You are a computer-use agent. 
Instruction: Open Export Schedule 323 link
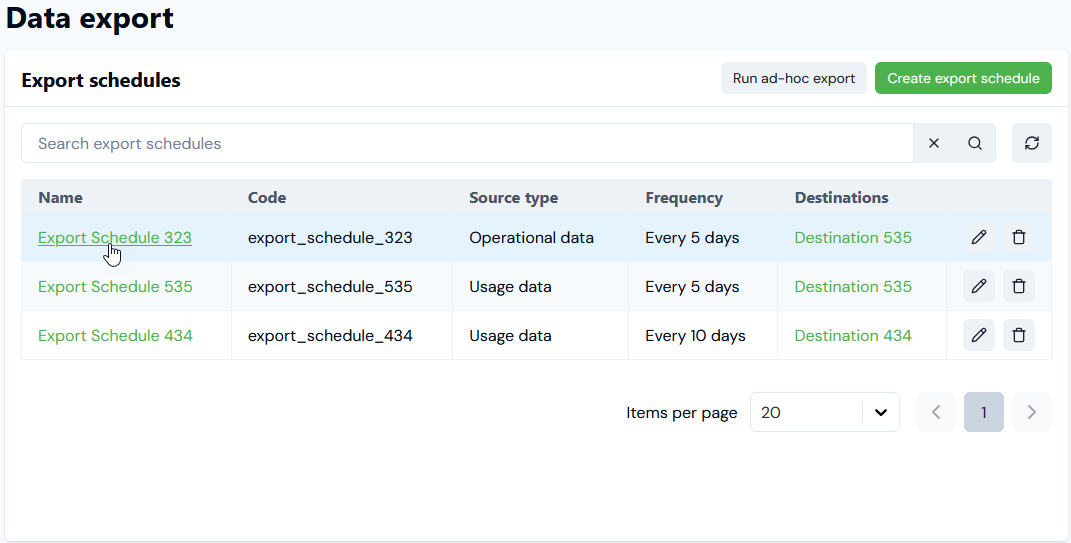pyautogui.click(x=115, y=238)
